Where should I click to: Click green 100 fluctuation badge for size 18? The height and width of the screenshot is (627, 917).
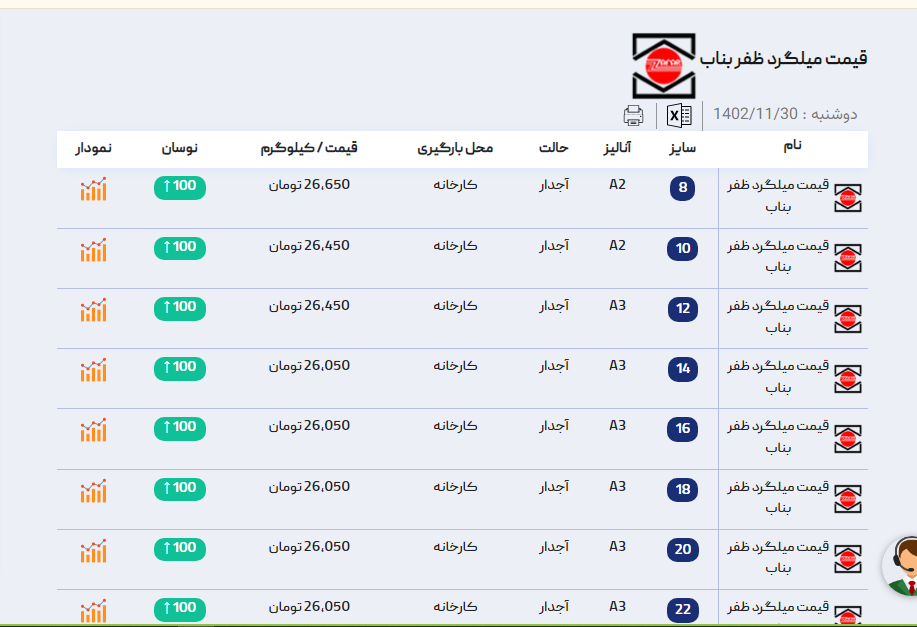click(x=180, y=488)
